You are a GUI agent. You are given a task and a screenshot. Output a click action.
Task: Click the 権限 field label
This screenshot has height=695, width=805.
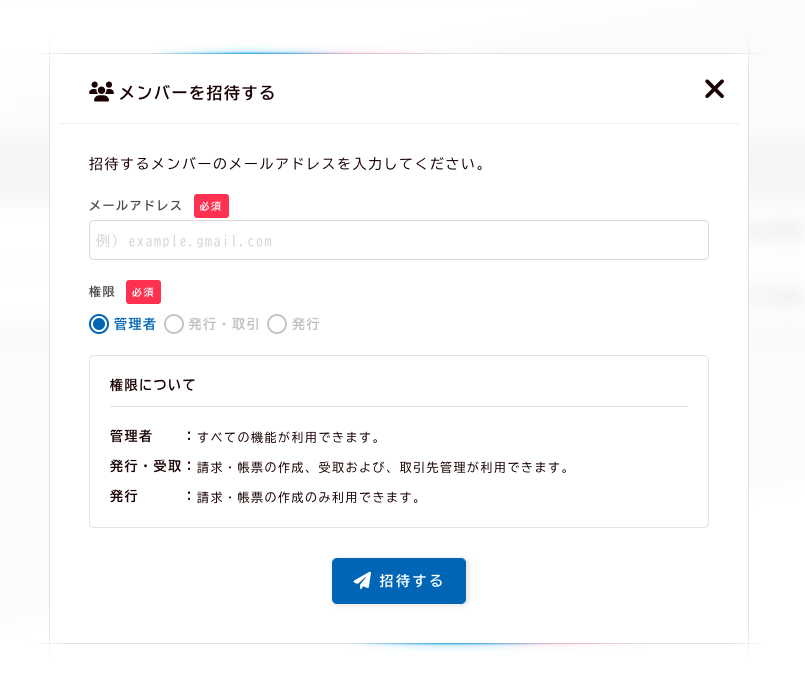tap(102, 292)
